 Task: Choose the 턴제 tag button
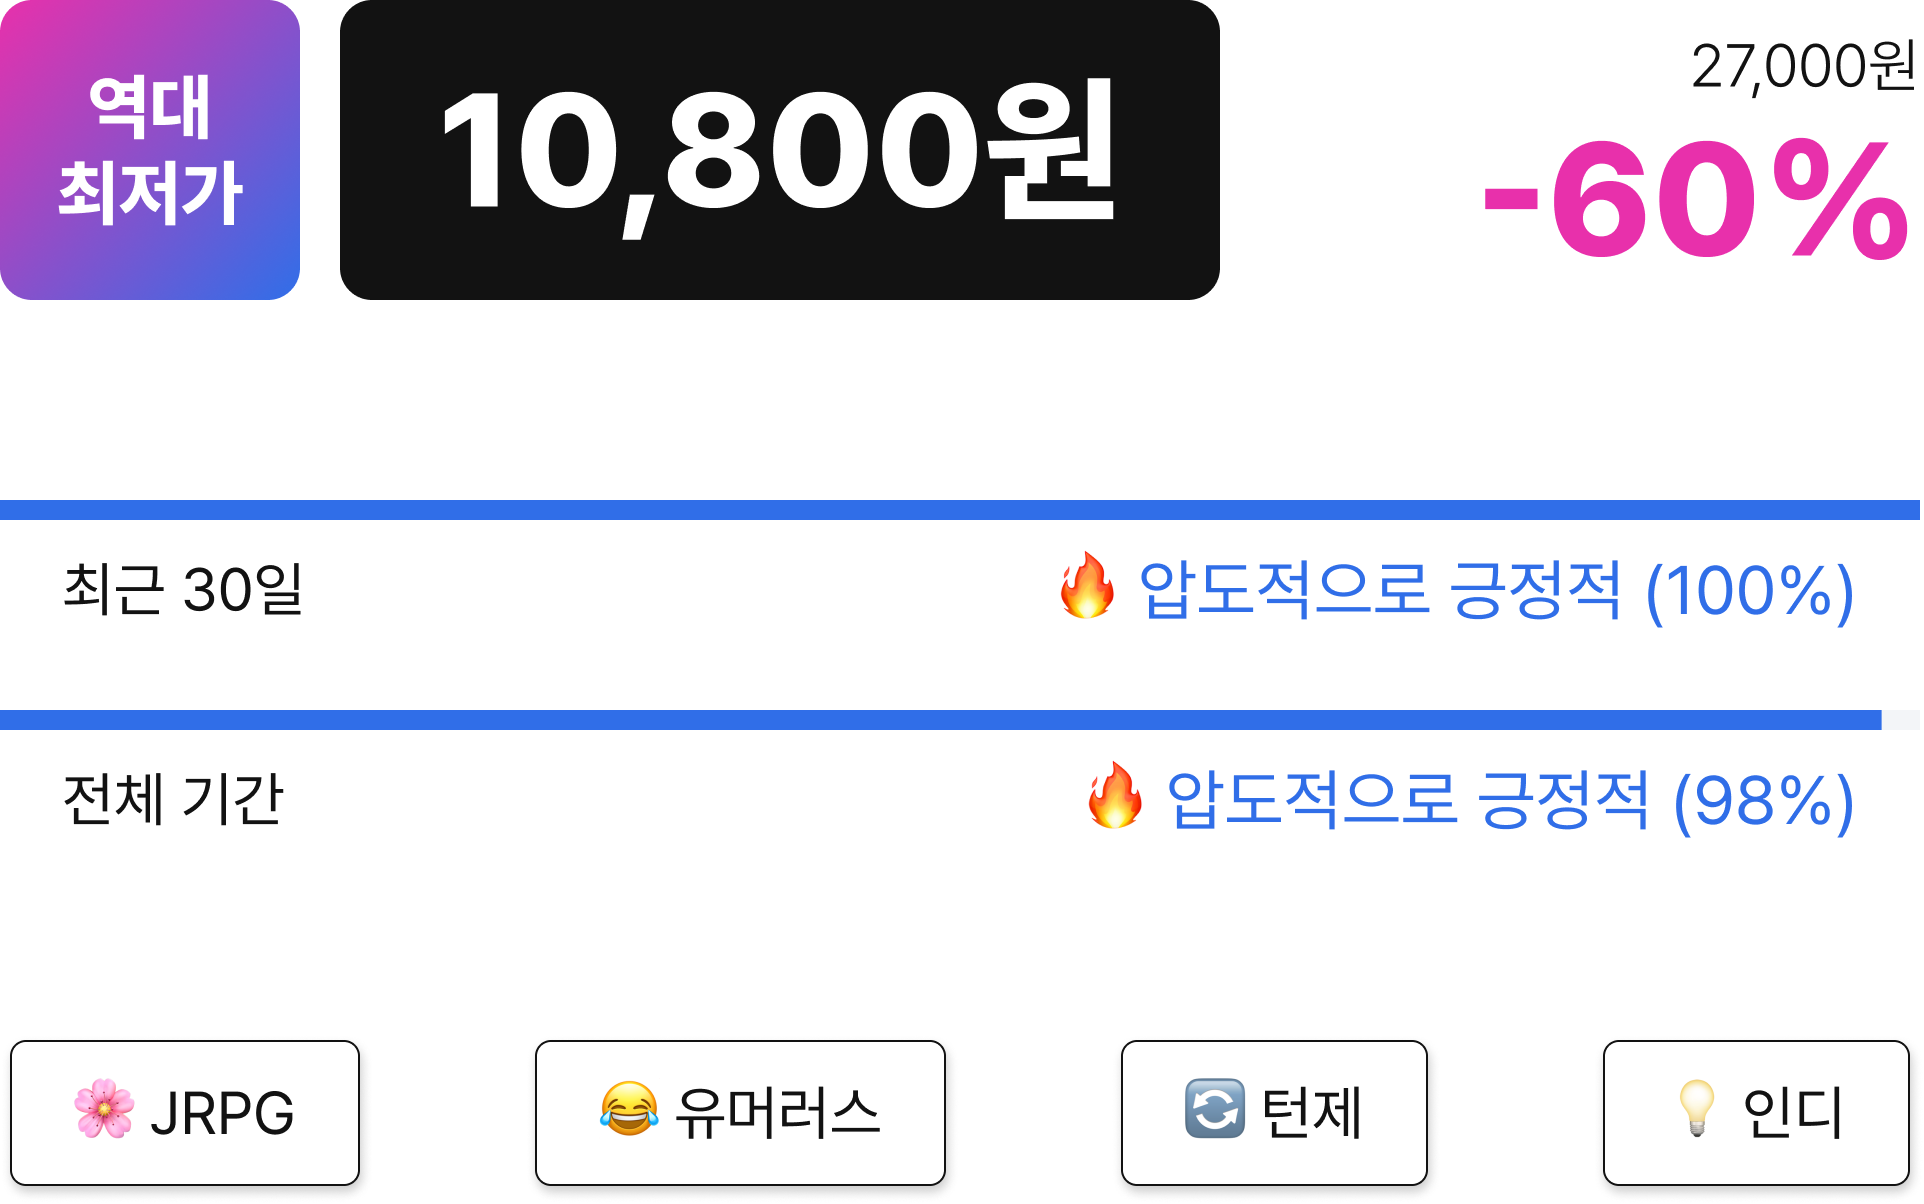1274,1114
